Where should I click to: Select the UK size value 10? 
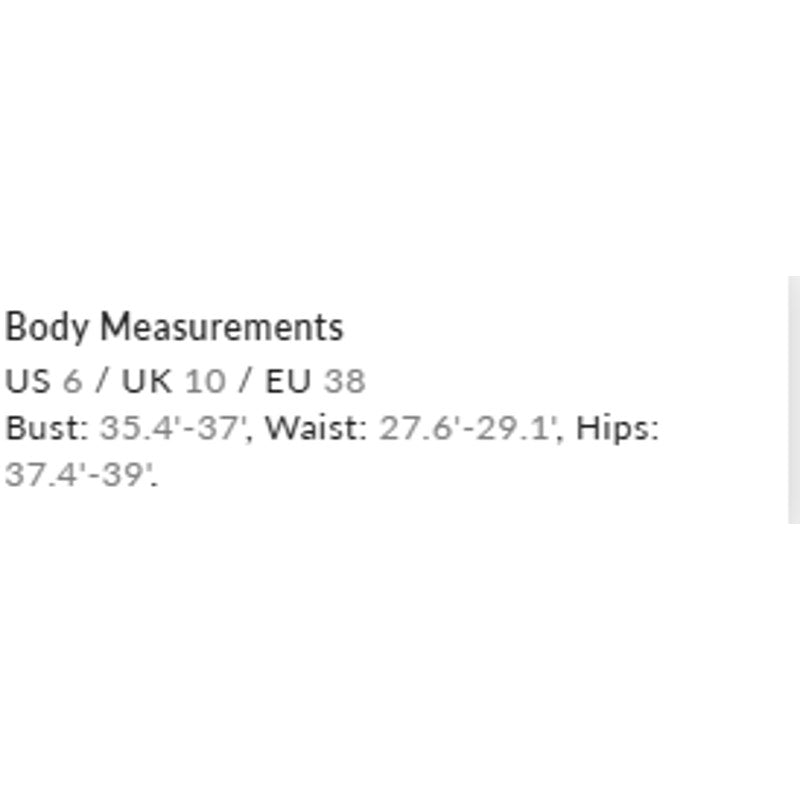205,381
